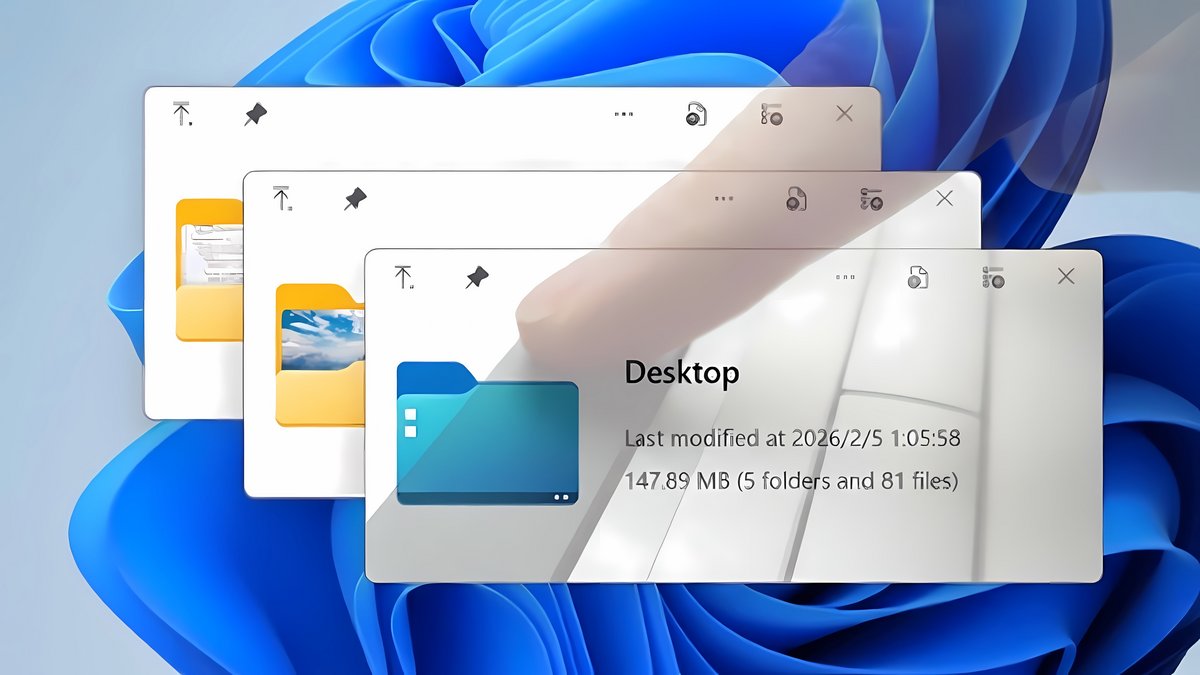Select the open-location arrow icon on the Desktop card
1200x675 pixels.
click(x=404, y=277)
